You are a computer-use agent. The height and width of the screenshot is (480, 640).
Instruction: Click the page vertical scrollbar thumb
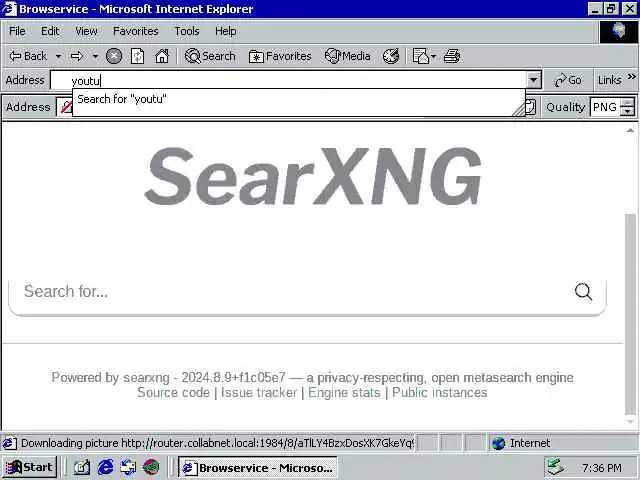[631, 313]
